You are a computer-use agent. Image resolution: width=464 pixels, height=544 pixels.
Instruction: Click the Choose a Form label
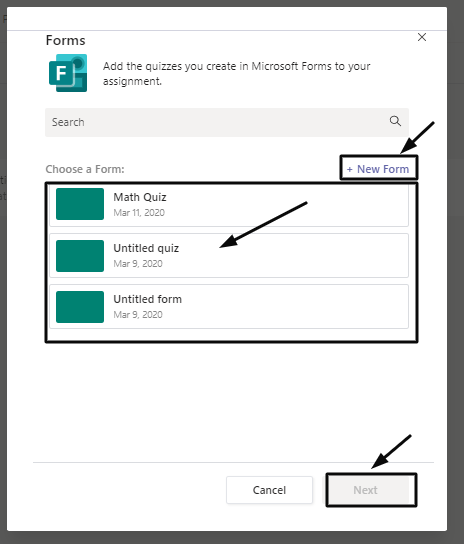tap(85, 169)
